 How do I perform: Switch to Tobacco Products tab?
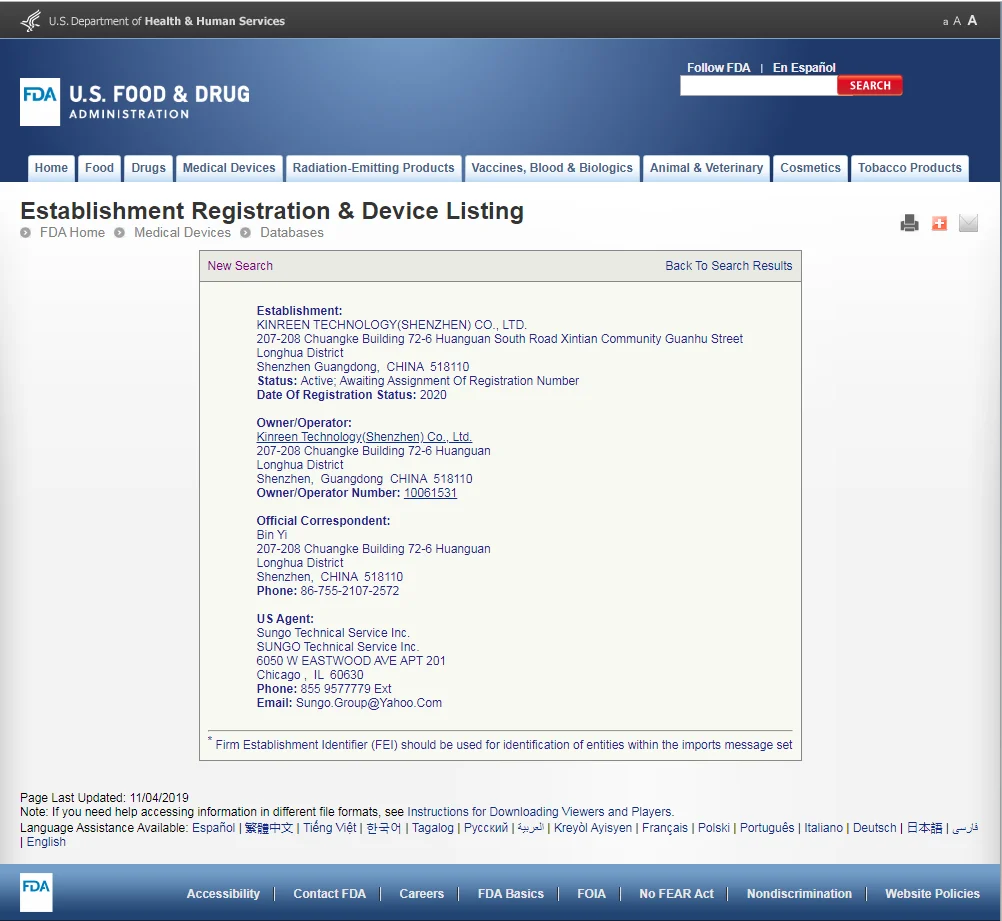pyautogui.click(x=909, y=168)
